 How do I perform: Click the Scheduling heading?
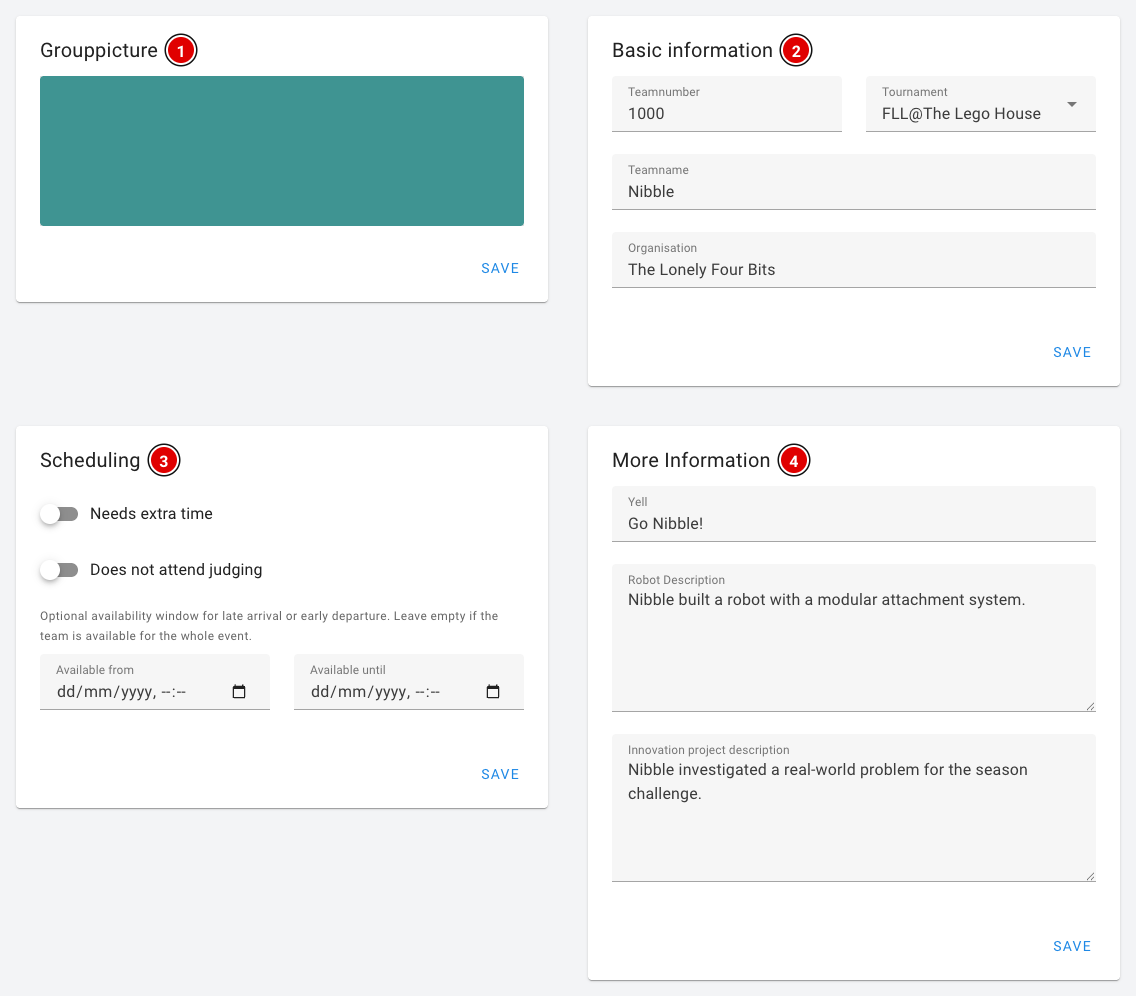pyautogui.click(x=90, y=461)
